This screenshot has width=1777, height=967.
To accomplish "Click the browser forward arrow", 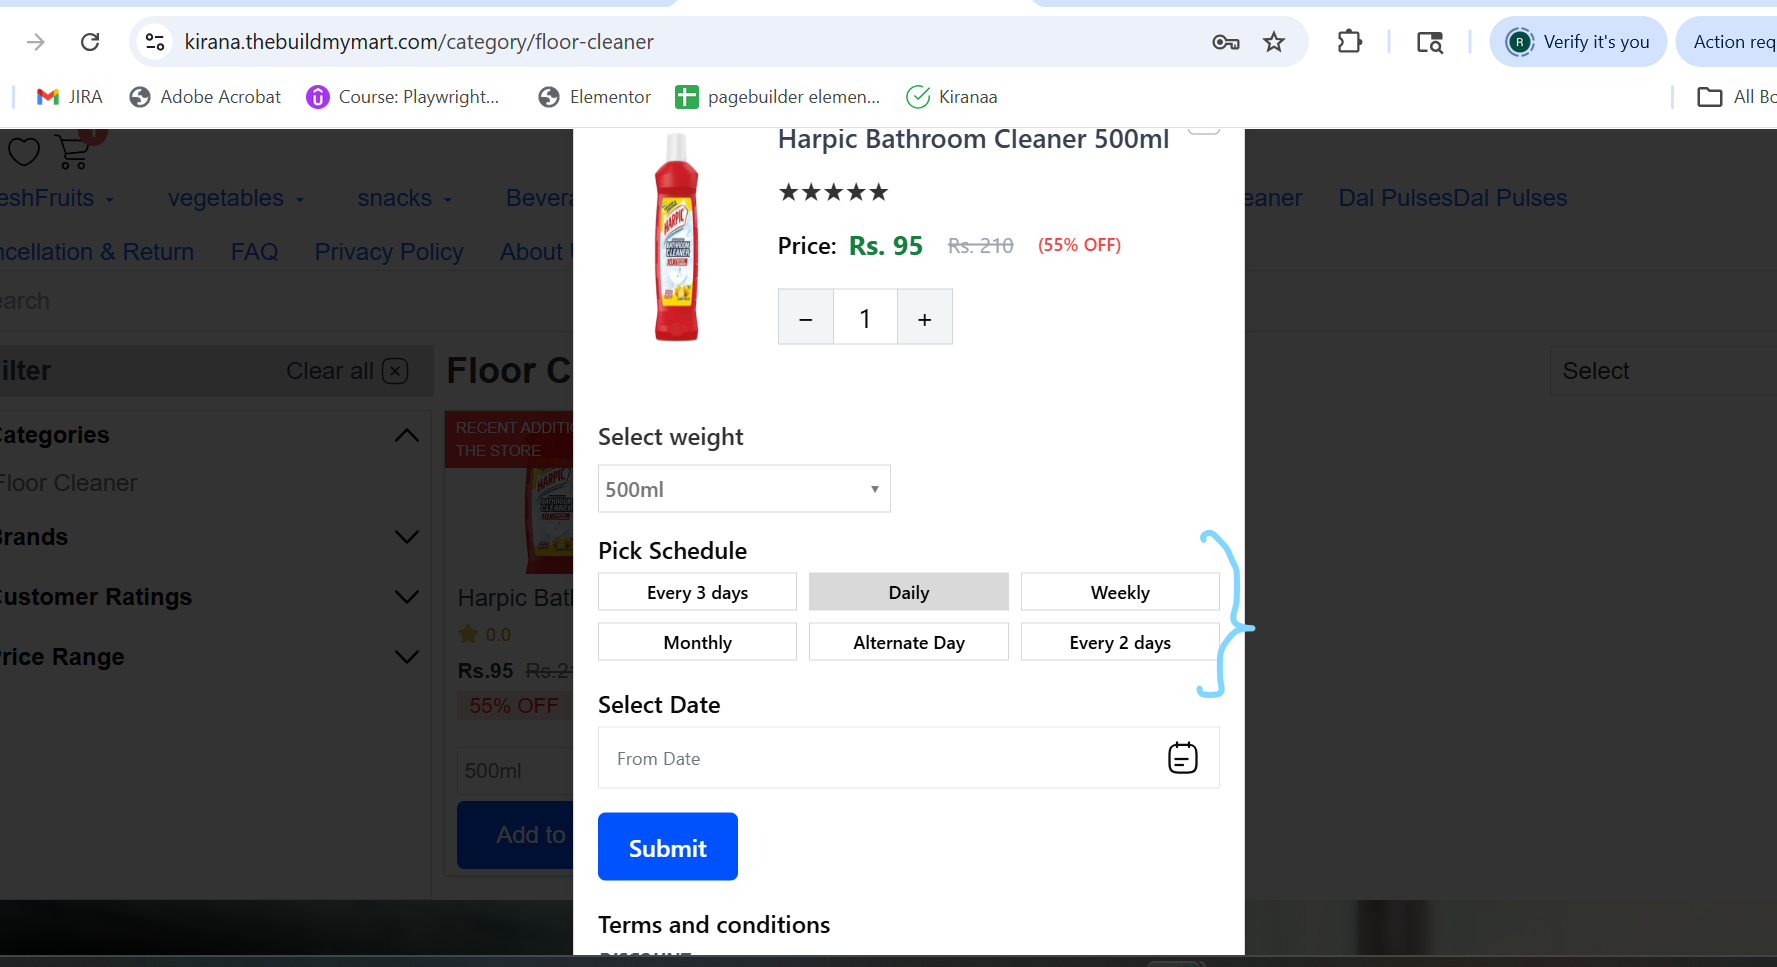I will (x=36, y=42).
